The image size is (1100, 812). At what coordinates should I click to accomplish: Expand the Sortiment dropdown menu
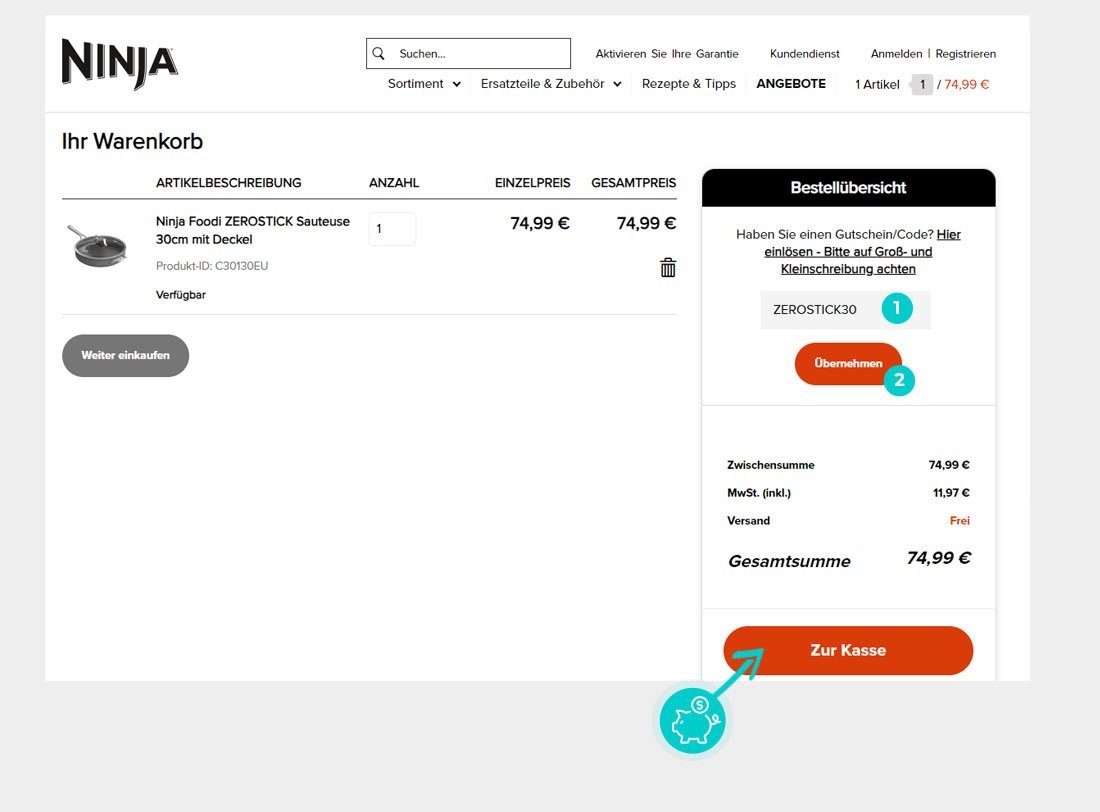pos(424,84)
